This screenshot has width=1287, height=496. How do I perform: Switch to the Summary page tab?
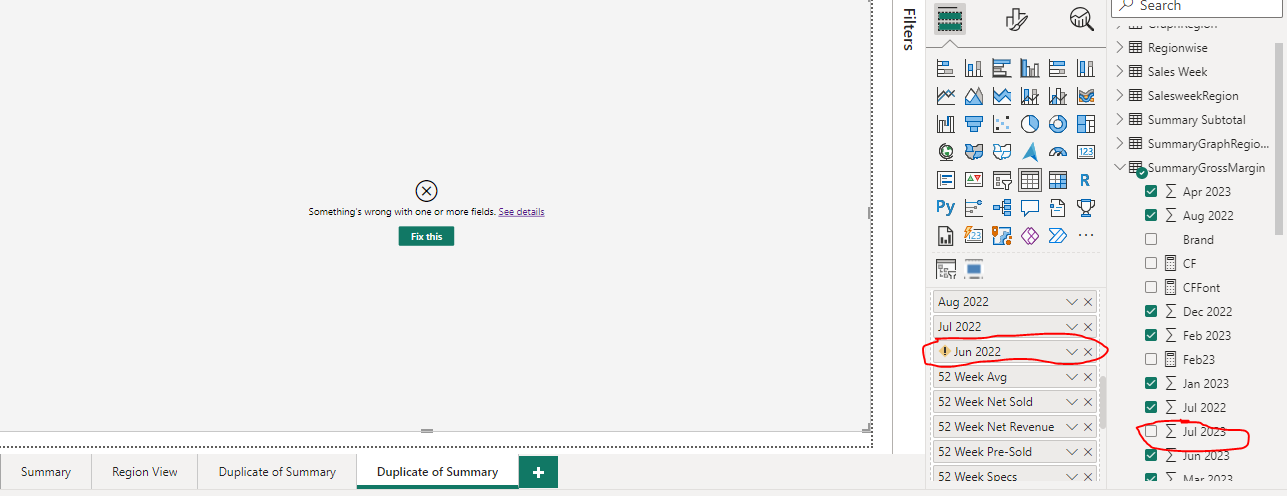point(46,472)
